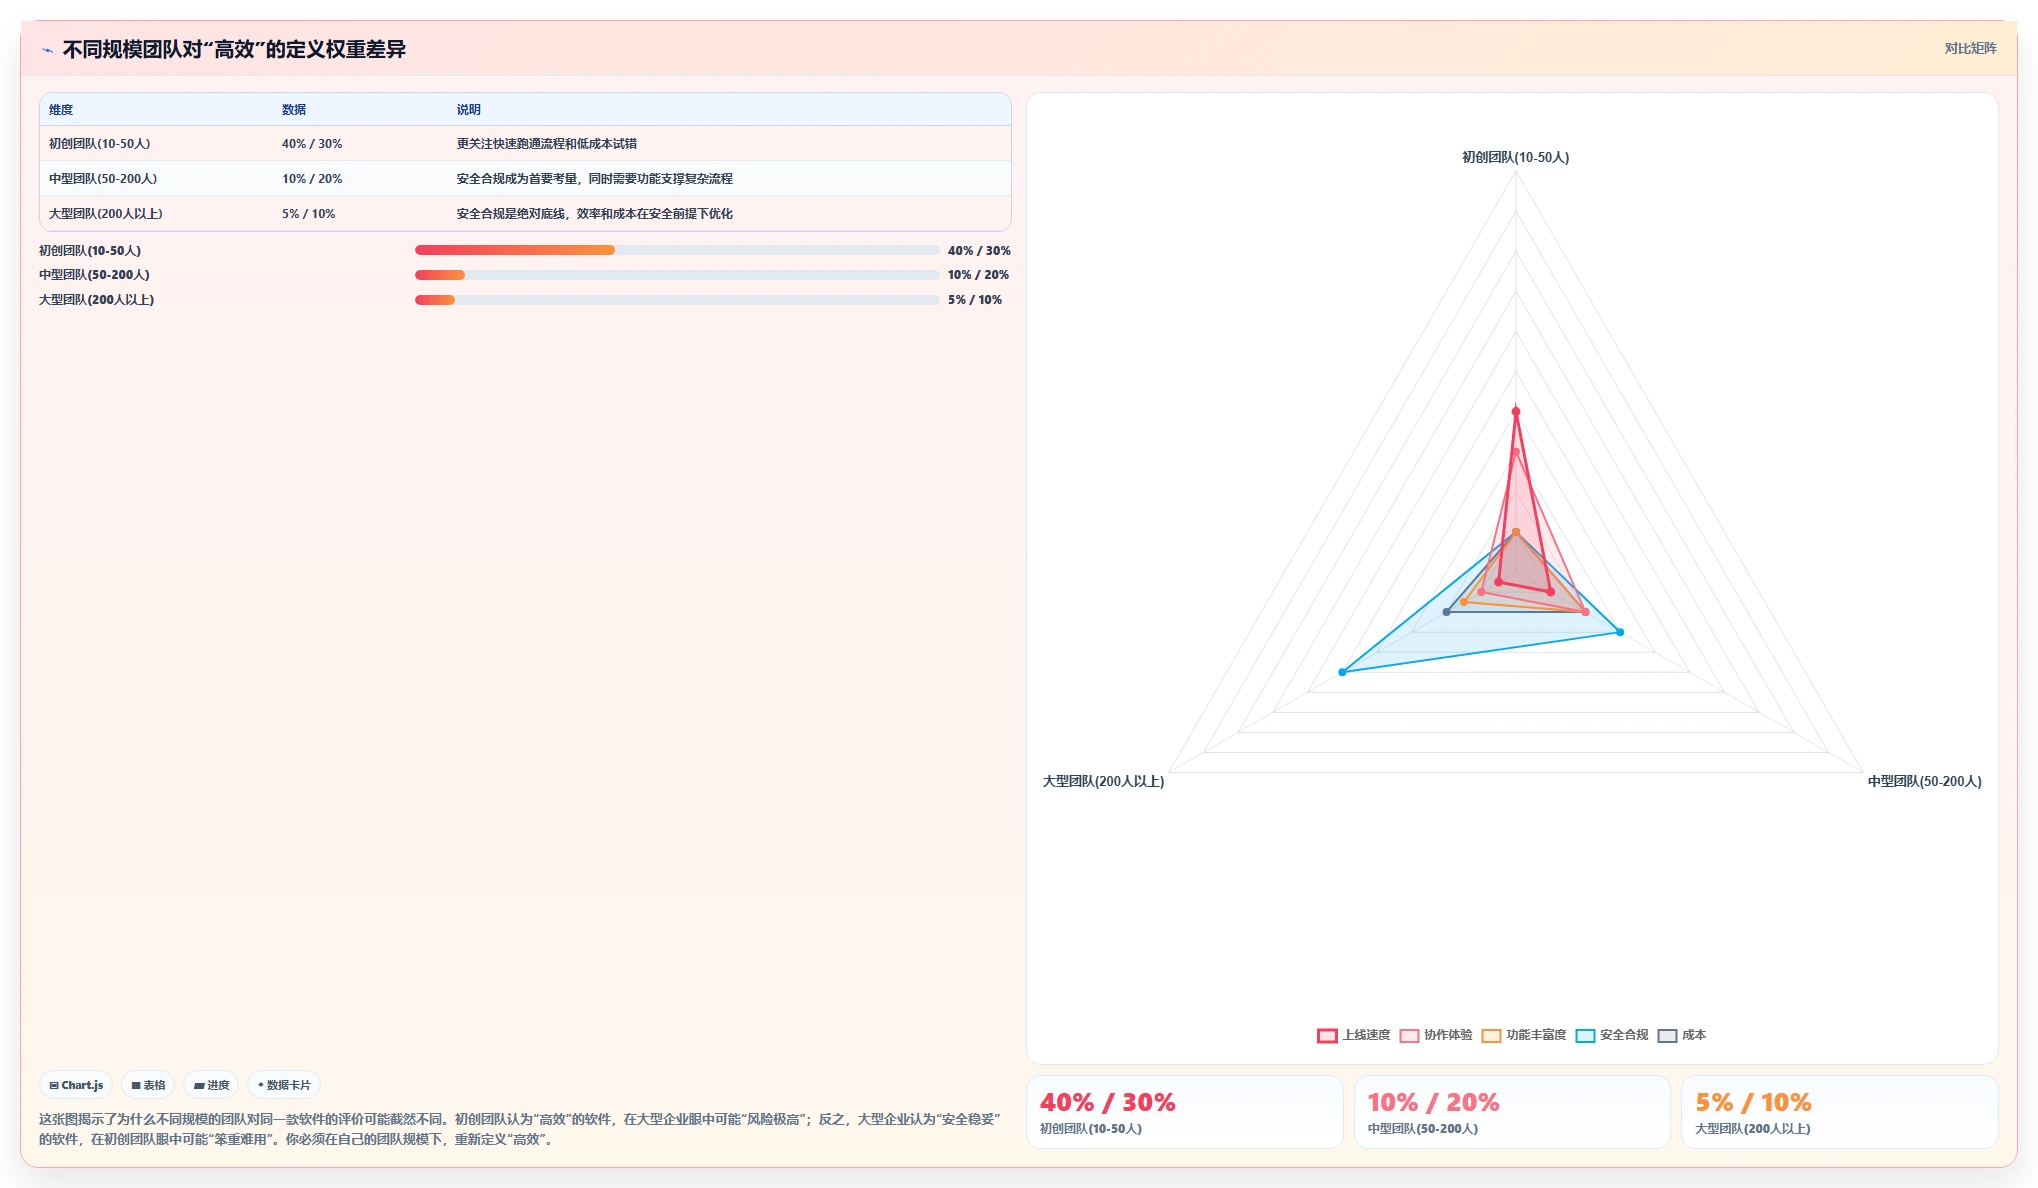Click the 表格 tag chip

[x=148, y=1085]
